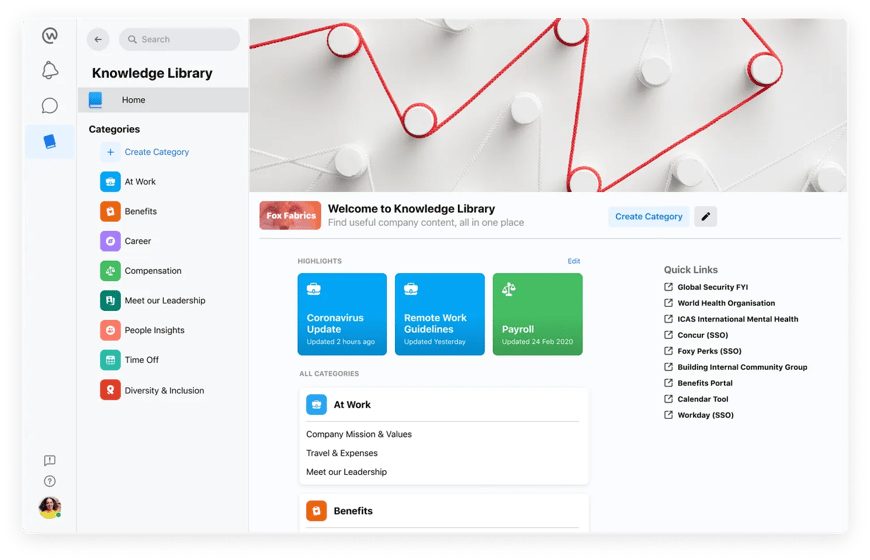Screen dimensions: 870x560
Task: Open the Workplace home logo icon
Action: 50,36
